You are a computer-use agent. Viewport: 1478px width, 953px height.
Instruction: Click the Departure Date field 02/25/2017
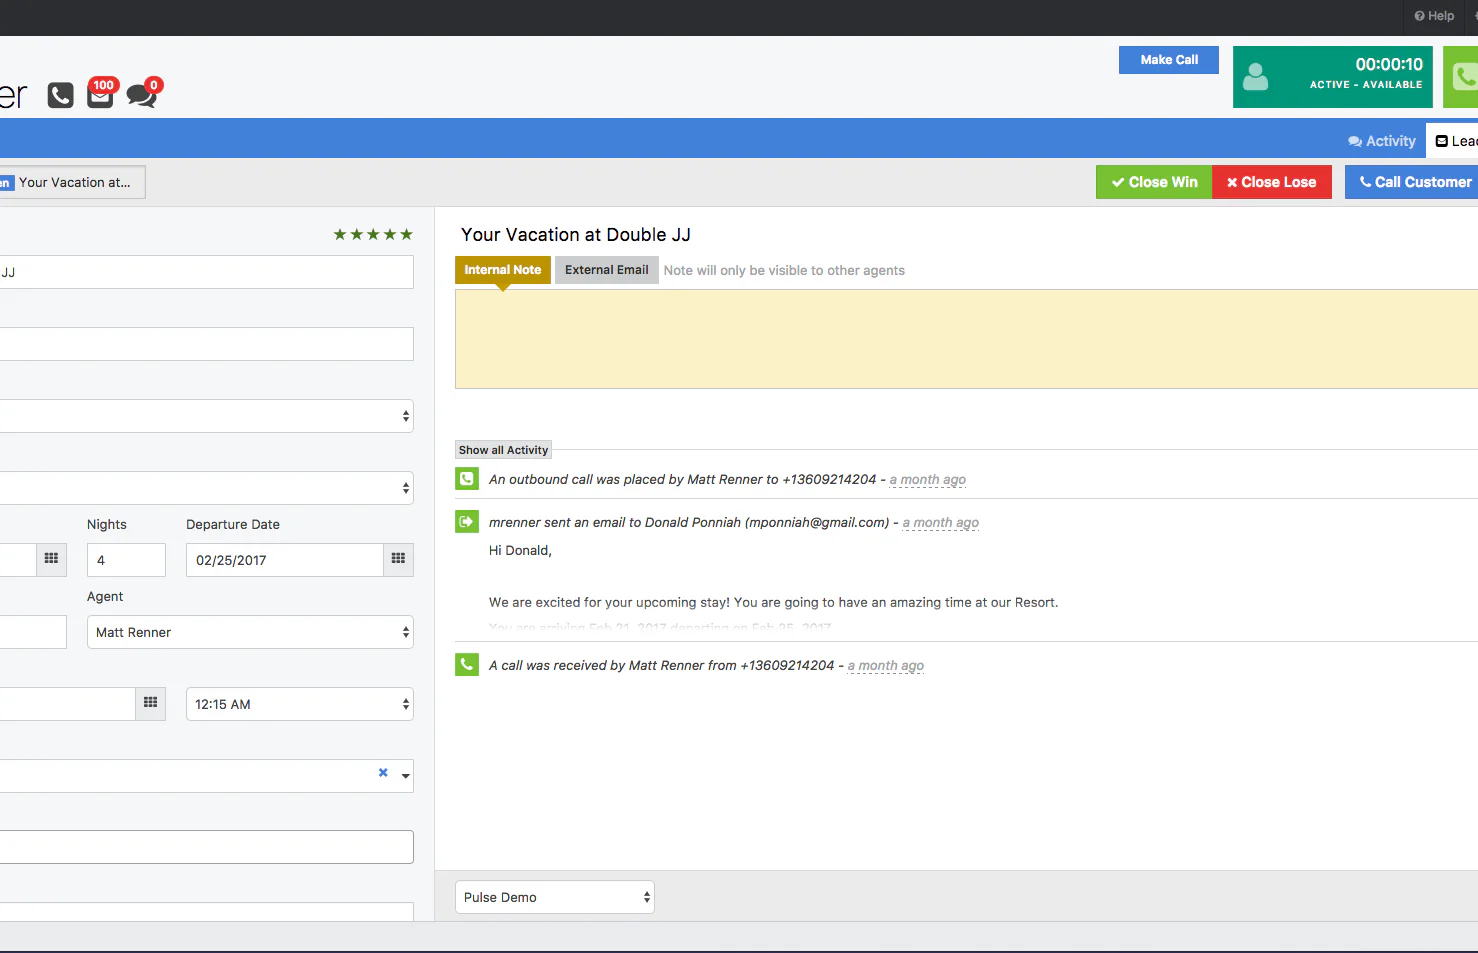(x=285, y=560)
